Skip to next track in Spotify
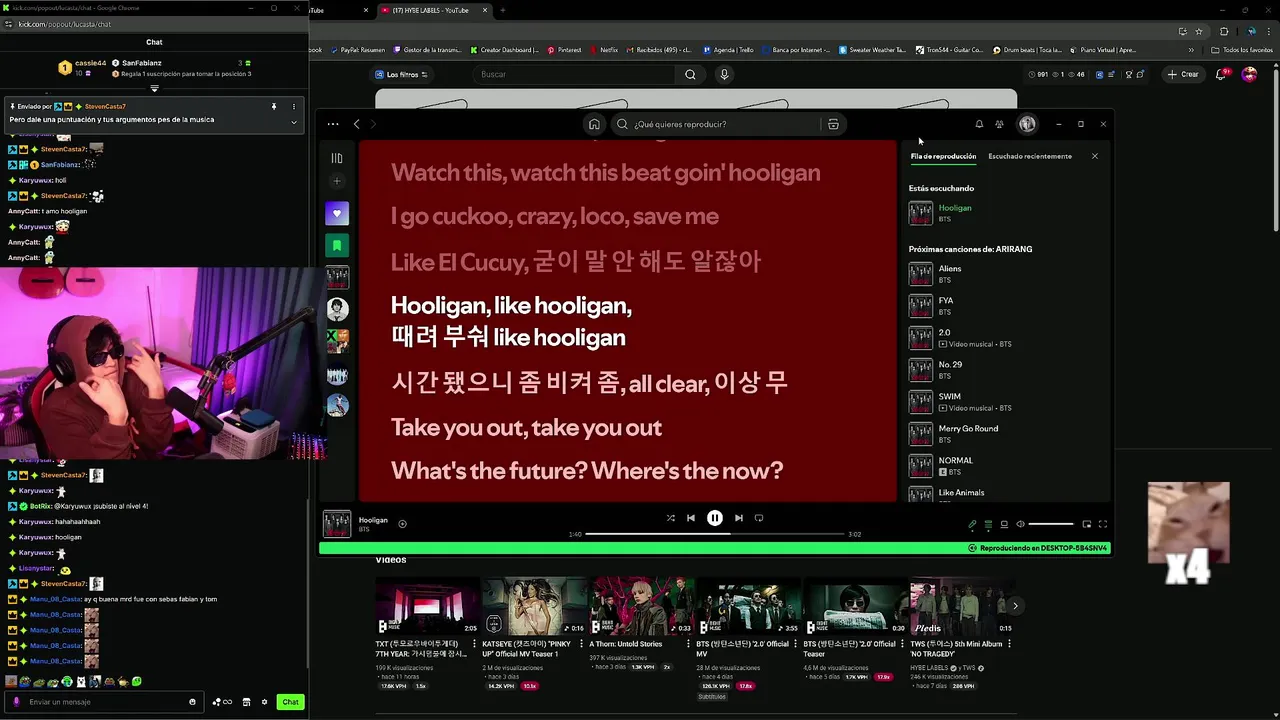 [x=739, y=518]
